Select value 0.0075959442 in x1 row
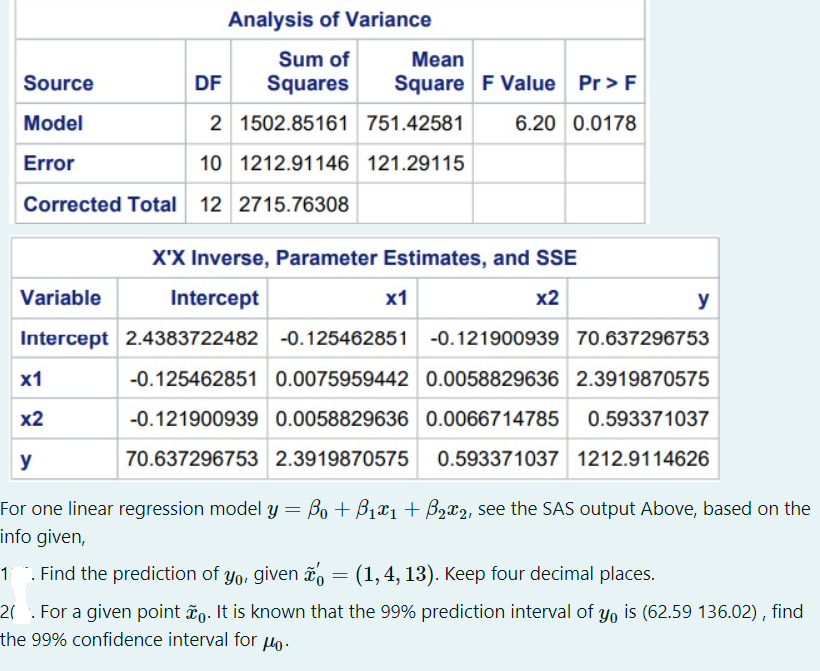This screenshot has height=671, width=820. coord(341,379)
